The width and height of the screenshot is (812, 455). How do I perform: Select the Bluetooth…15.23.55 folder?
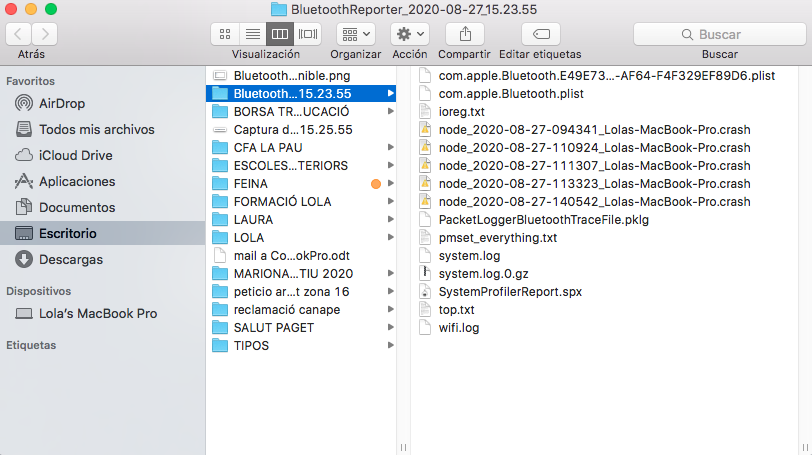[301, 94]
